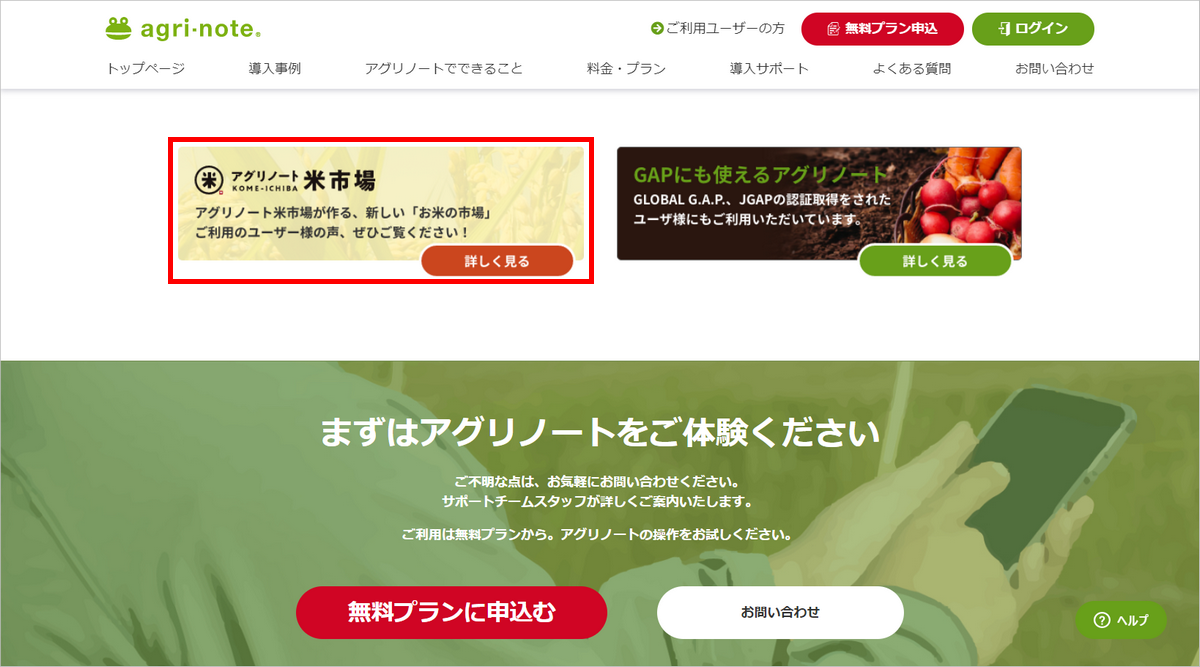
Task: Click the arrow icon beside ご利用ユーザーの方
Action: tap(657, 29)
